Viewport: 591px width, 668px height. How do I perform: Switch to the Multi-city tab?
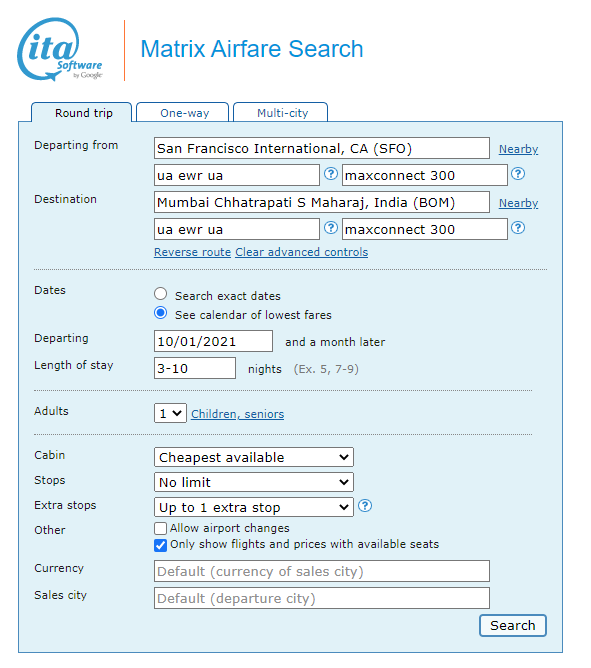pos(281,112)
